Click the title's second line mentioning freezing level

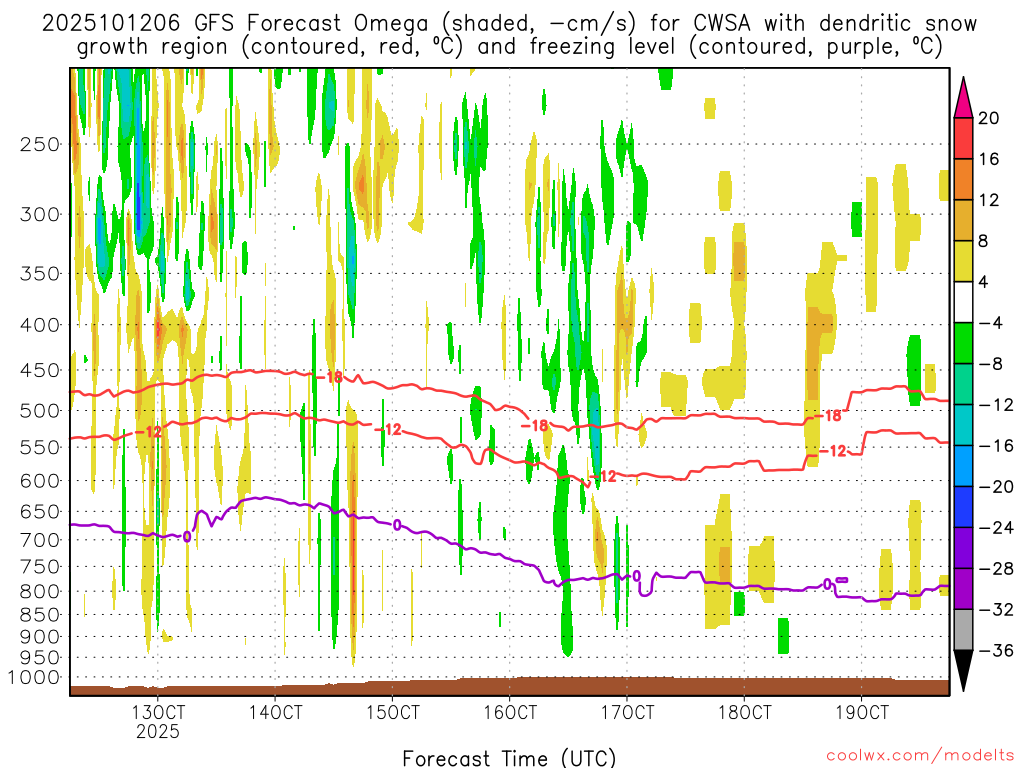click(509, 47)
